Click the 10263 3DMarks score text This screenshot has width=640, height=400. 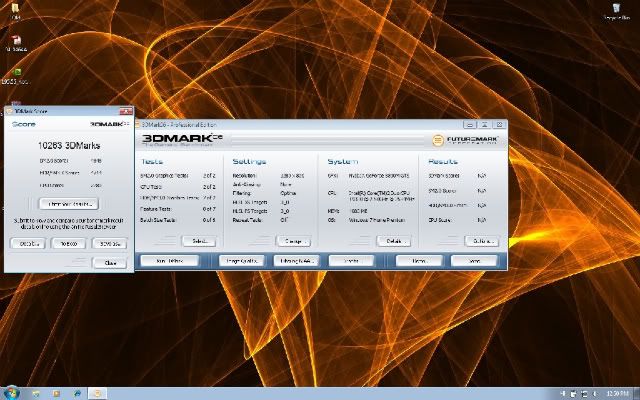pyautogui.click(x=69, y=146)
